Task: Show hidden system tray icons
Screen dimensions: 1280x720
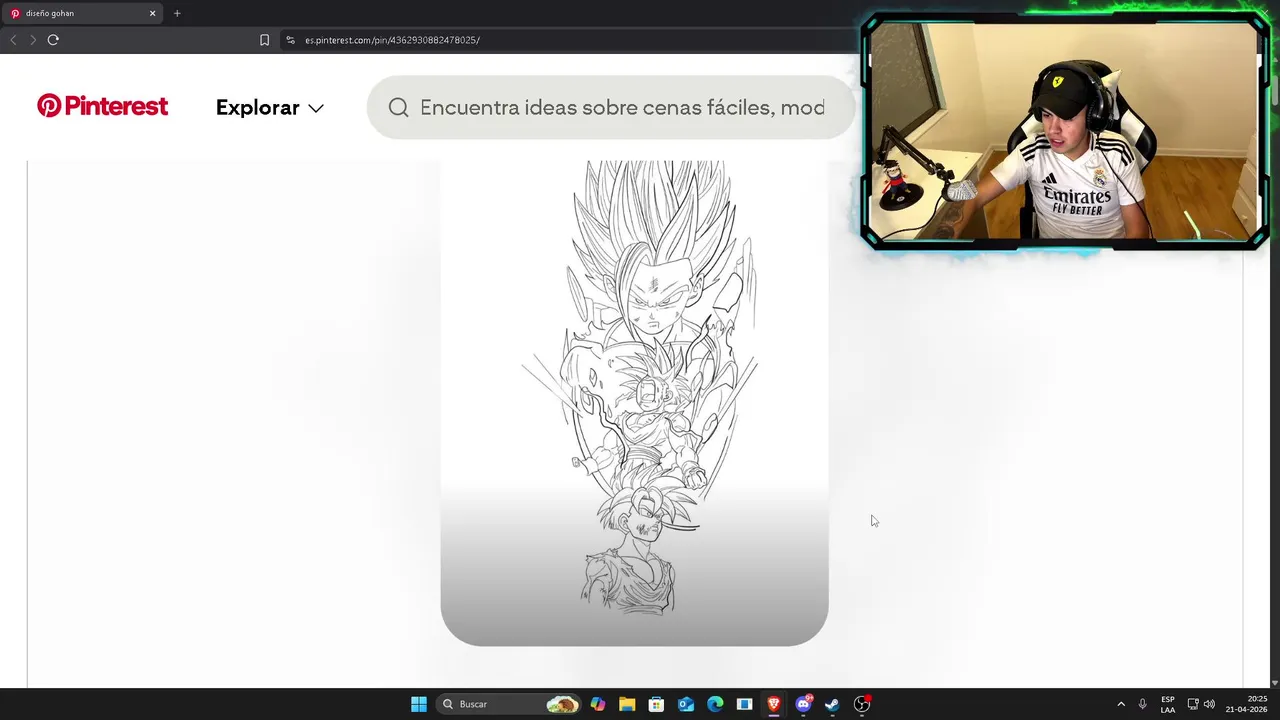Action: click(1121, 704)
